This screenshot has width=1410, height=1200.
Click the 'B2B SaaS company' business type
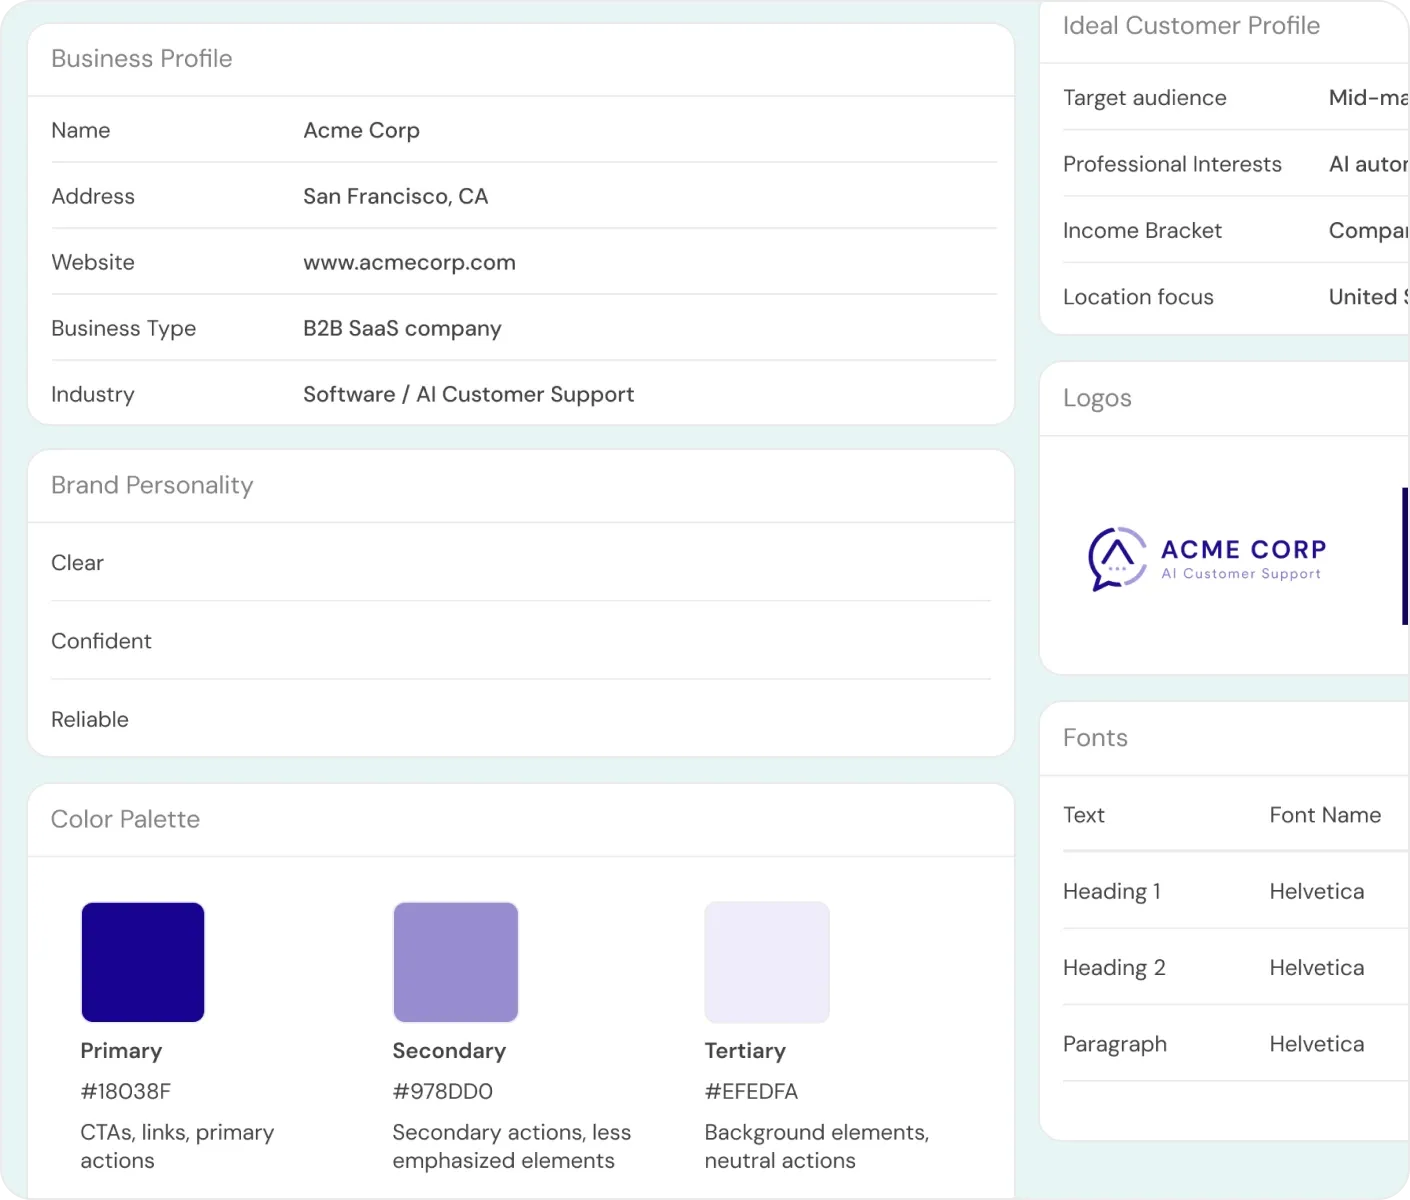pyautogui.click(x=402, y=328)
